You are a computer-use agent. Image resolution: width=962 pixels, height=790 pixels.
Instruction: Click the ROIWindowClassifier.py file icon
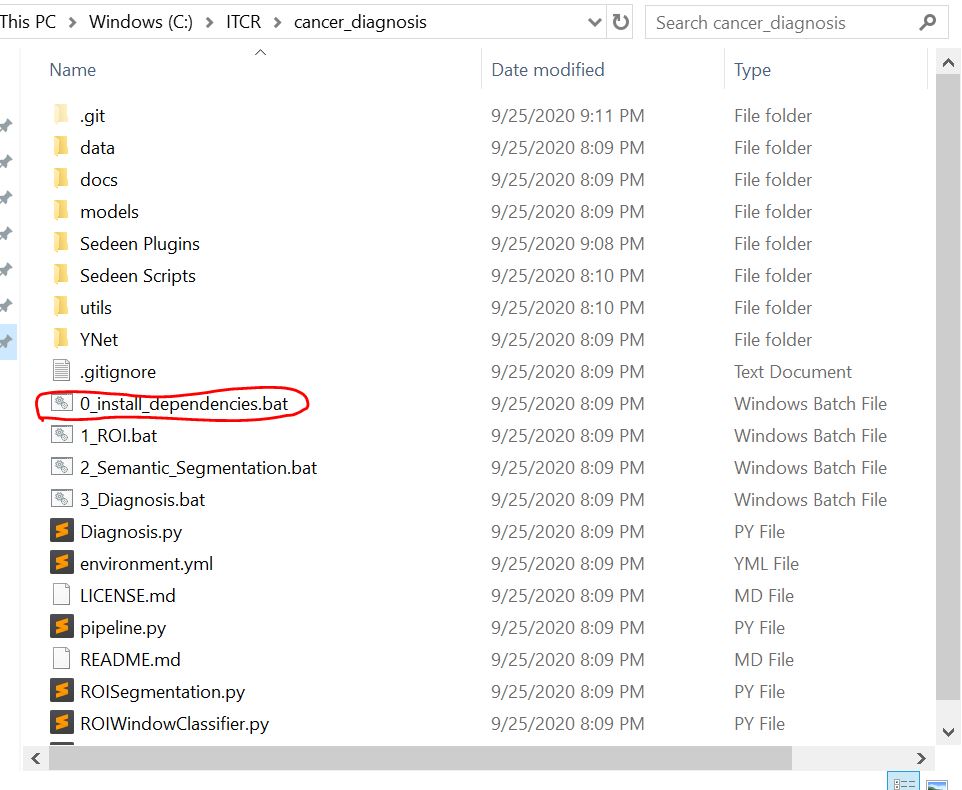[x=61, y=723]
